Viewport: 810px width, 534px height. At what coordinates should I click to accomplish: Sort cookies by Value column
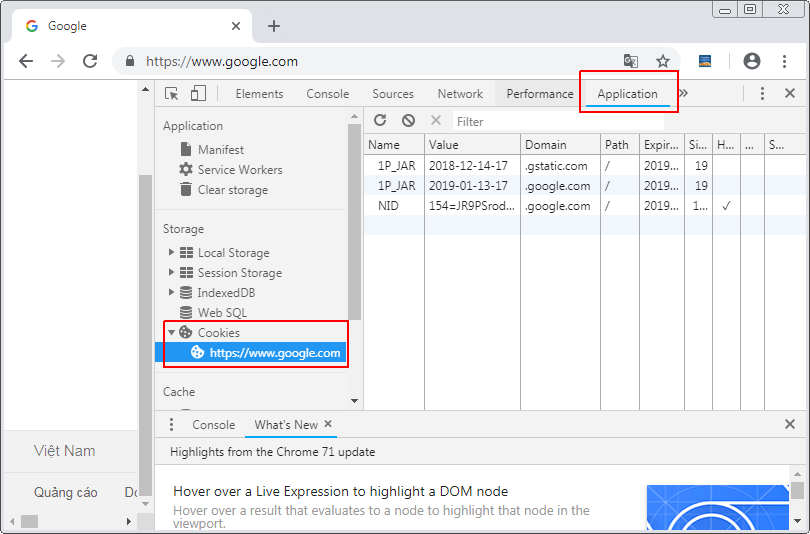tap(472, 145)
